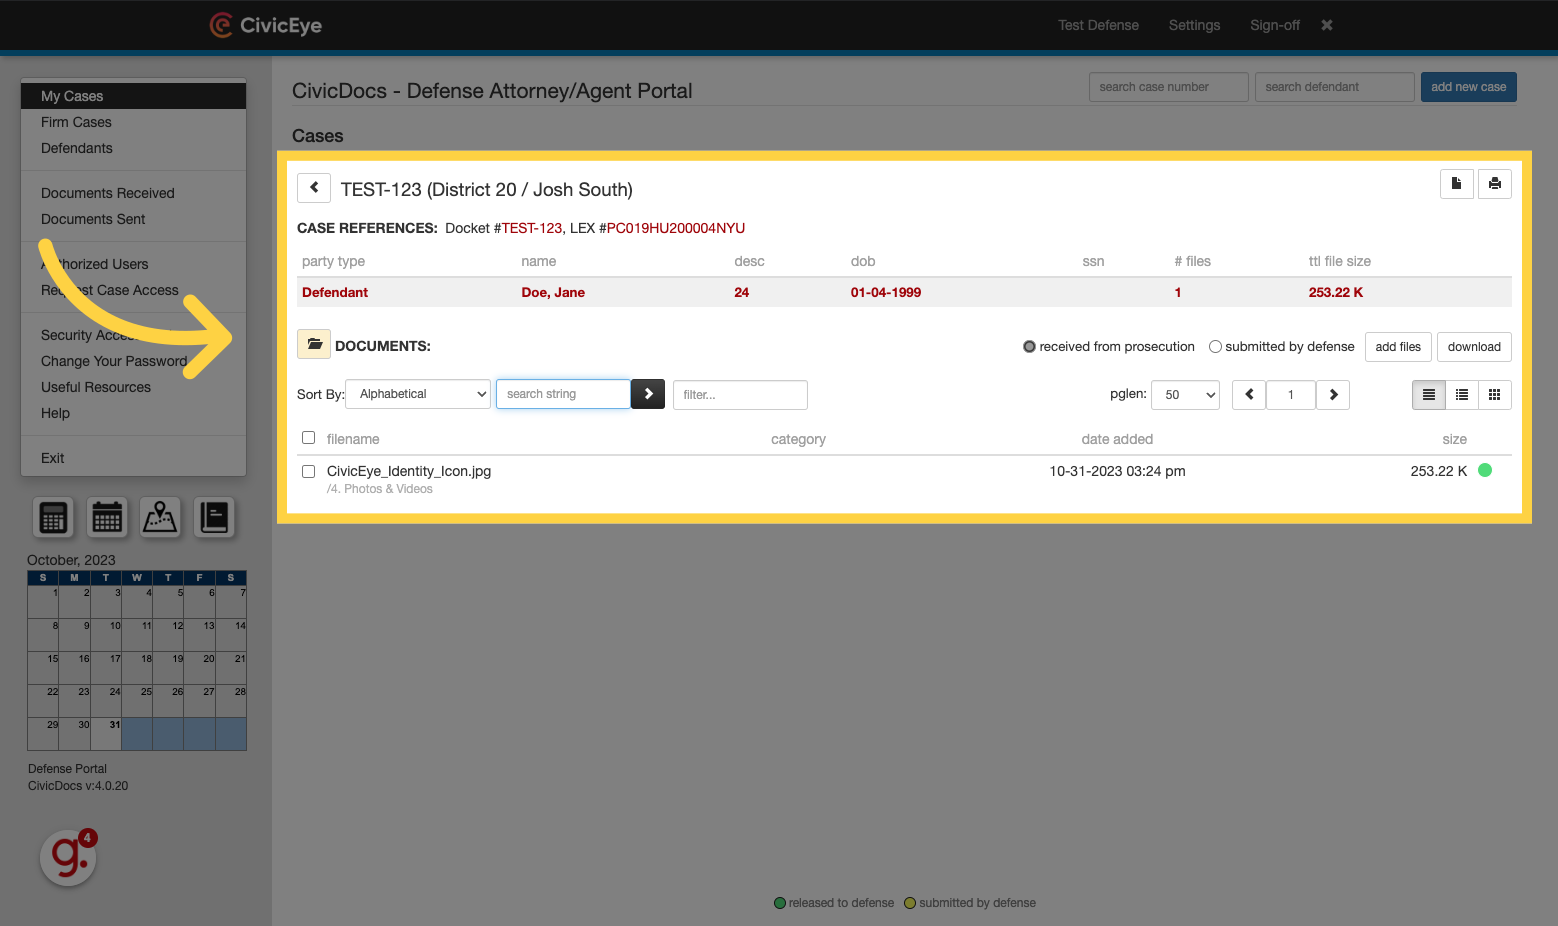Go back using the case back arrow
1558x926 pixels.
click(314, 188)
